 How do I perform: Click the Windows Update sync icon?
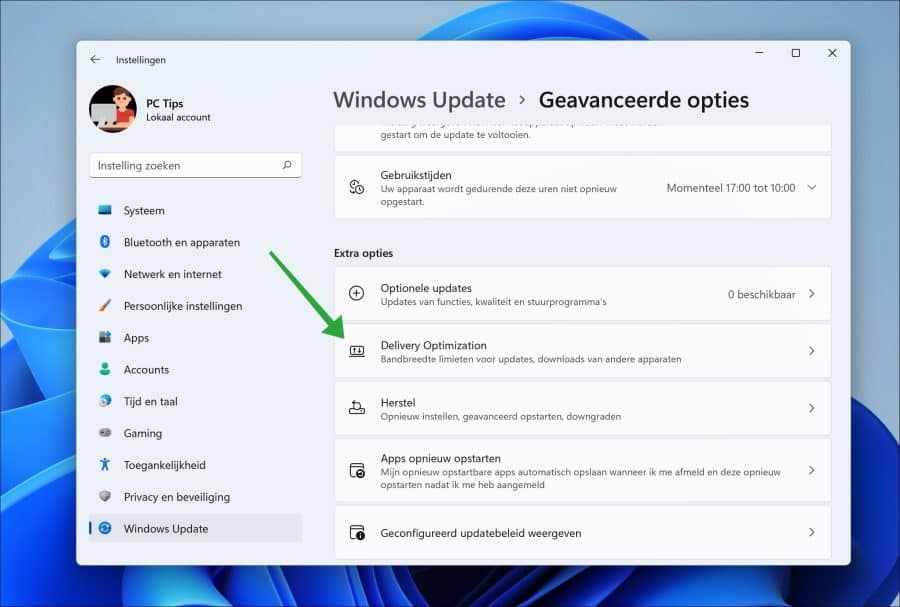point(105,528)
